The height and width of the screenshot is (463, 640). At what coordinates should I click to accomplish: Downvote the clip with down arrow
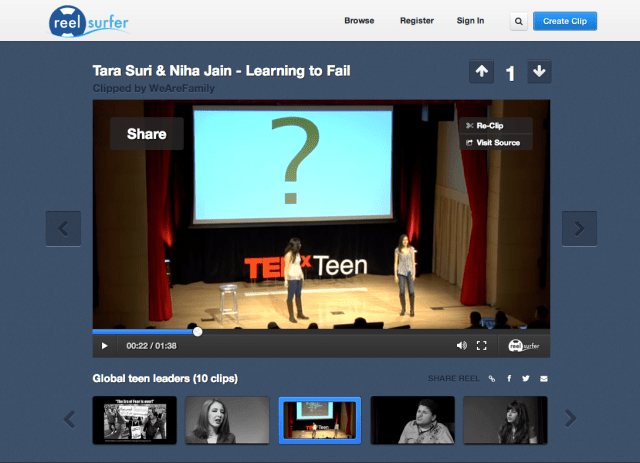[539, 71]
